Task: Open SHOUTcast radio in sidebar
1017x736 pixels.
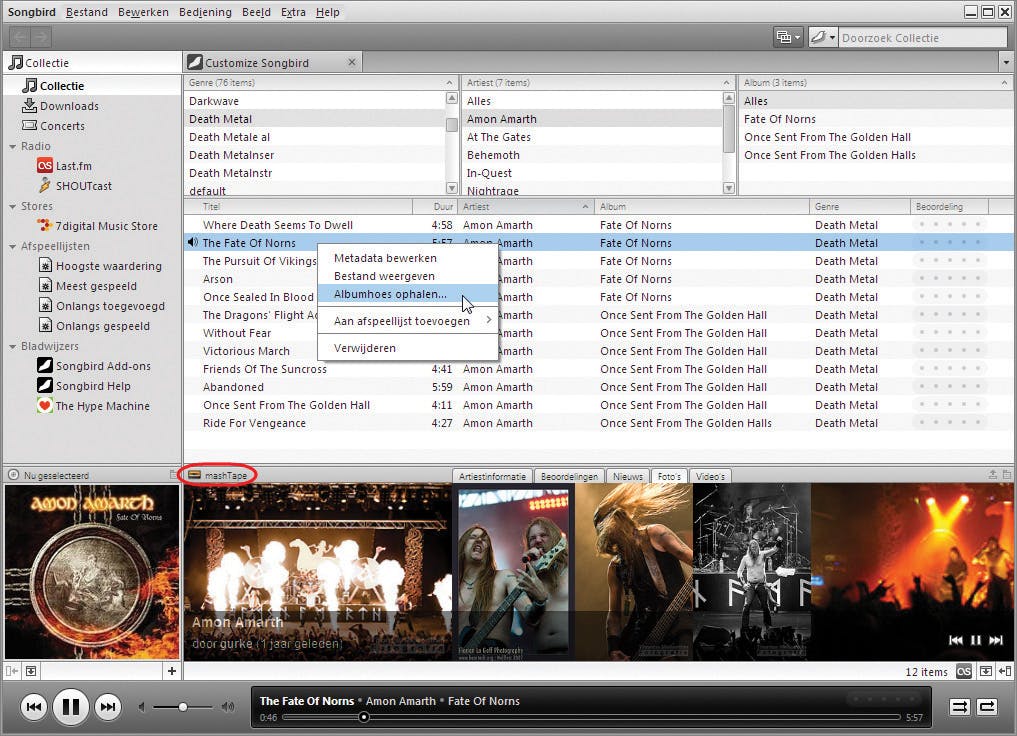Action: click(75, 186)
